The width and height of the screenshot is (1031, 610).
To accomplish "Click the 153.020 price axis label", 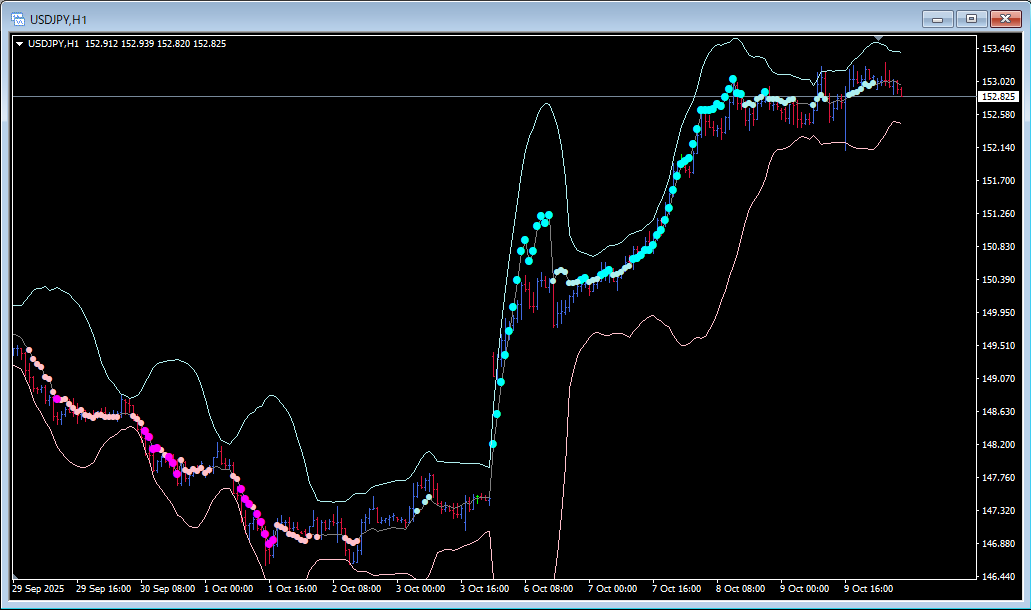I will pos(998,82).
